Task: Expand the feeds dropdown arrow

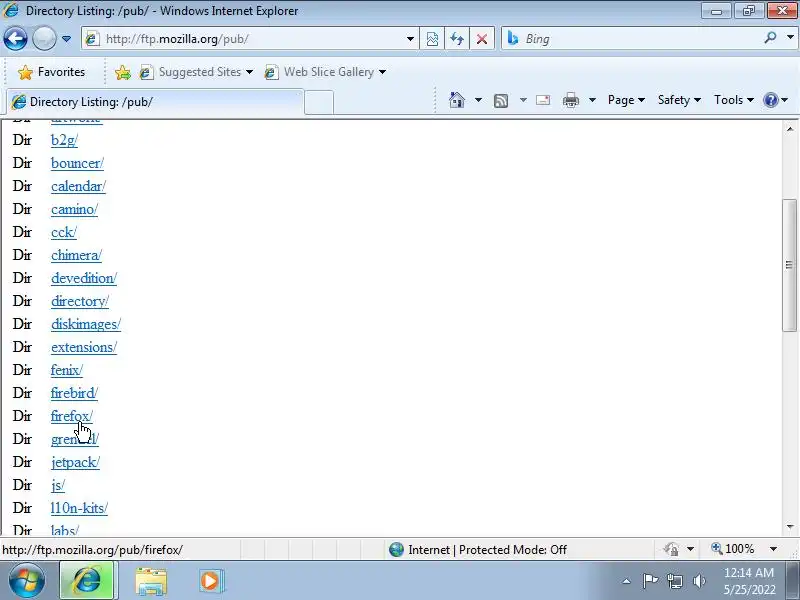Action: click(x=523, y=100)
